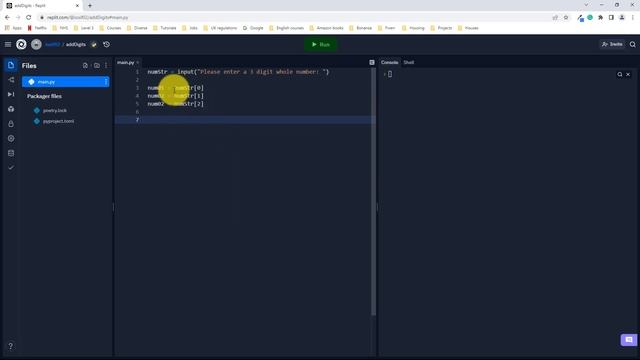The width and height of the screenshot is (640, 360).
Task: Open the Packages cube sidebar icon
Action: point(11,109)
